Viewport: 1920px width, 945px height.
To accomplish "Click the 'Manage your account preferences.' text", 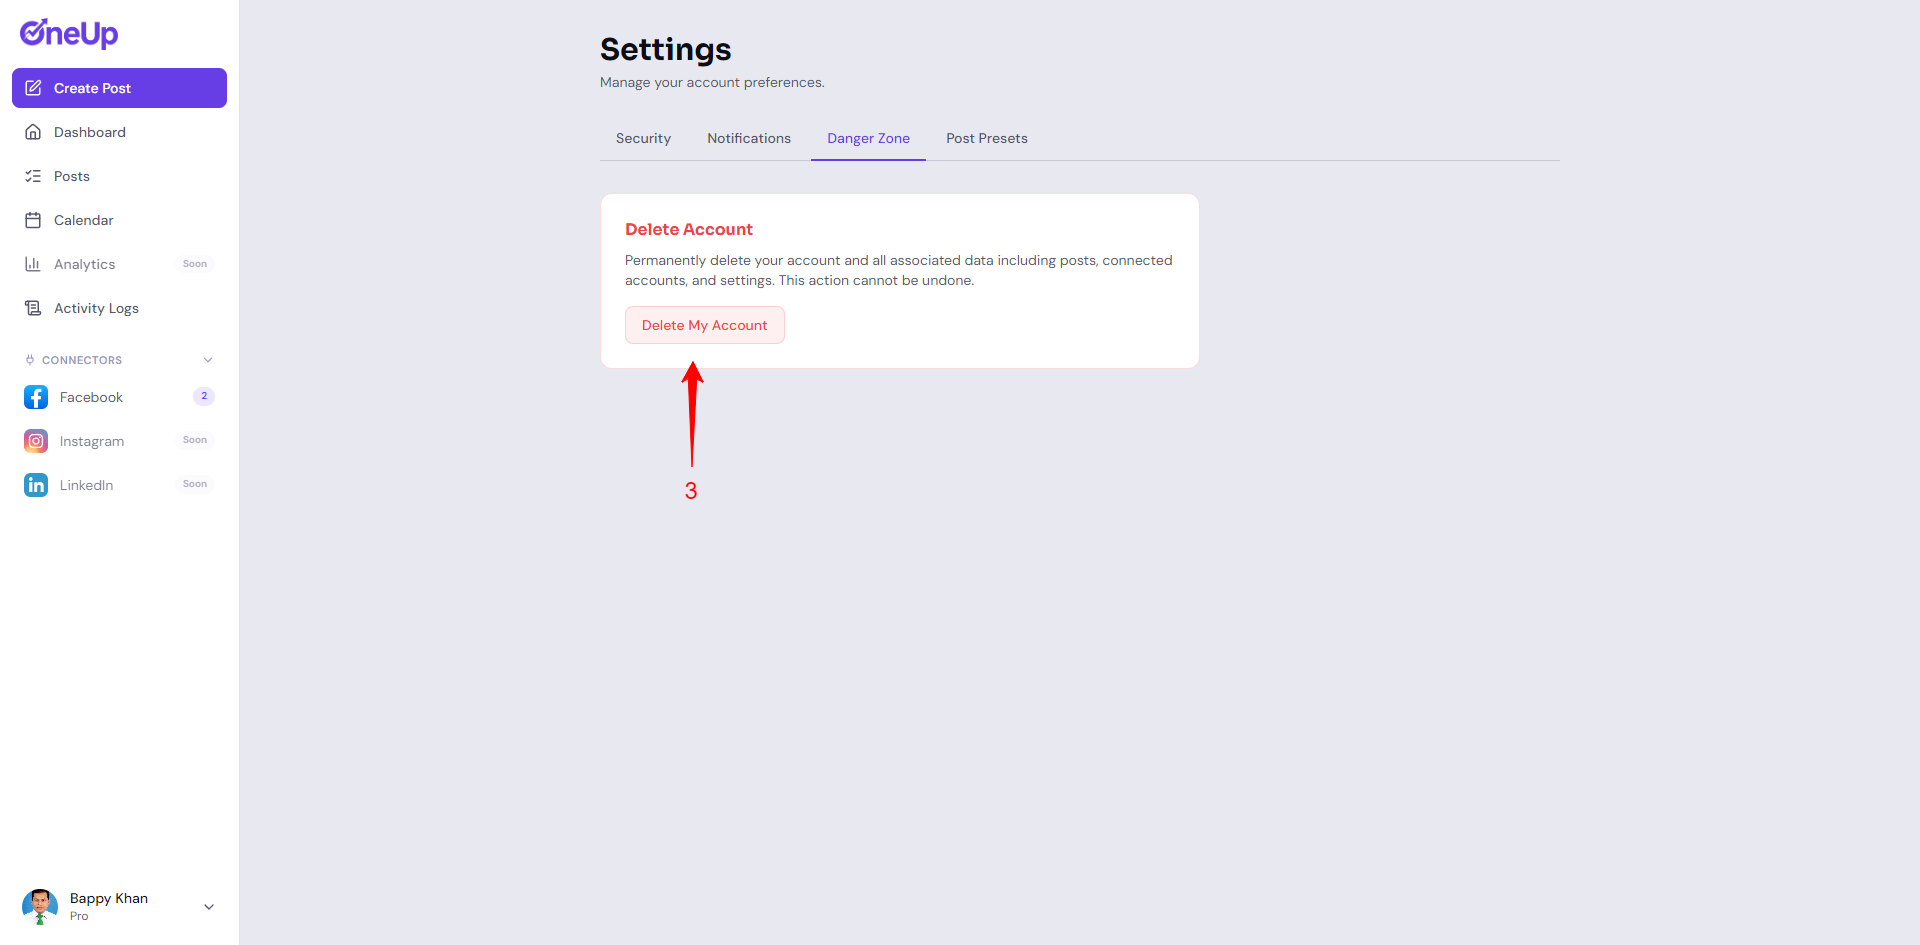I will pos(712,82).
